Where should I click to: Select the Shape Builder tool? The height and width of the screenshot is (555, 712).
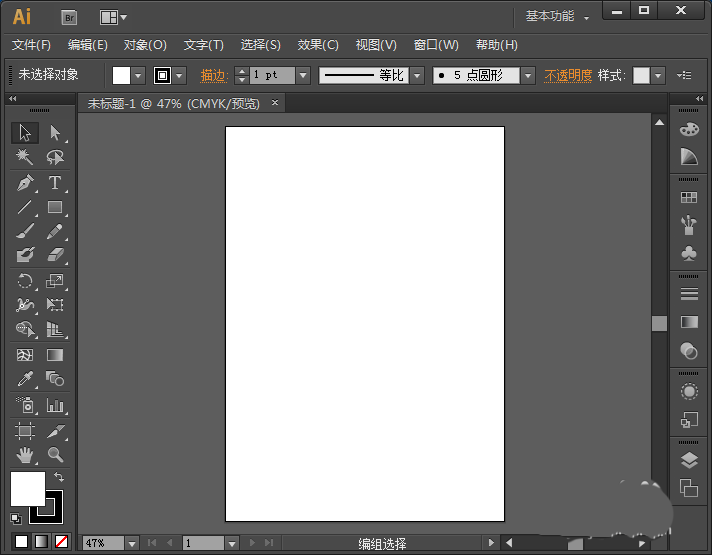[25, 329]
